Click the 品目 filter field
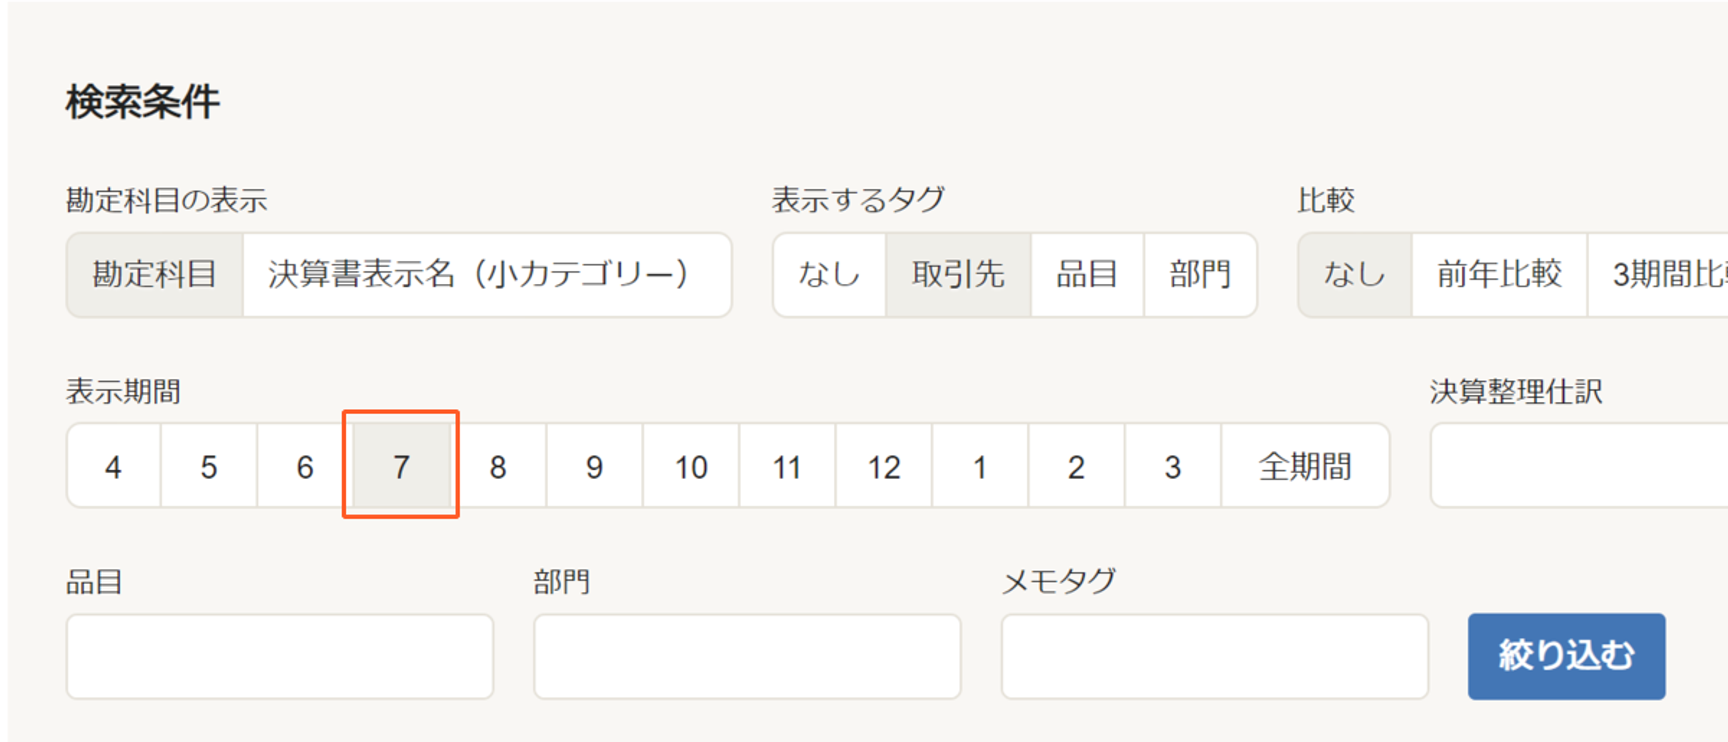Viewport: 1728px width, 742px height. pos(280,657)
